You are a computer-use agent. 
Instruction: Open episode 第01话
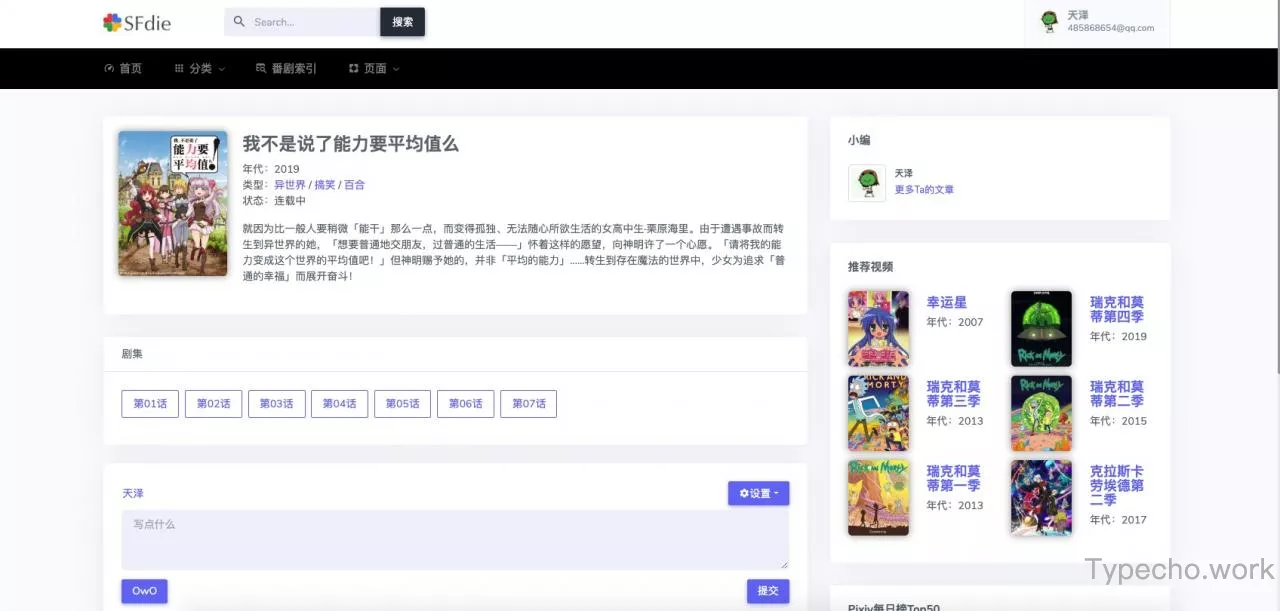(x=149, y=403)
